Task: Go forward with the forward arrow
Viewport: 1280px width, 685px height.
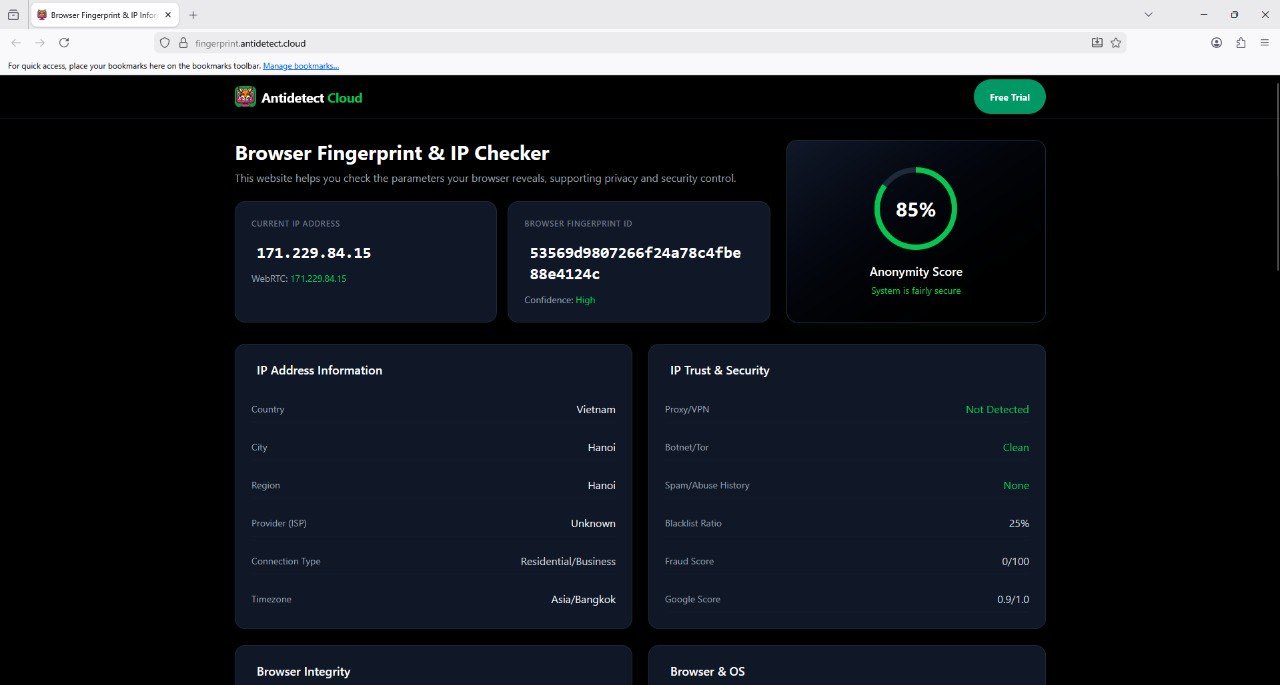Action: click(40, 43)
